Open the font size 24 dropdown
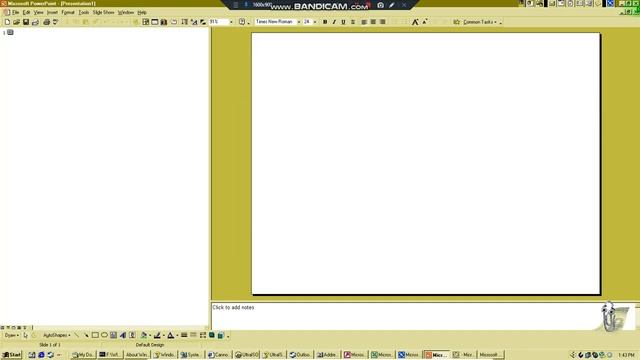The width and height of the screenshot is (640, 360). [x=315, y=22]
